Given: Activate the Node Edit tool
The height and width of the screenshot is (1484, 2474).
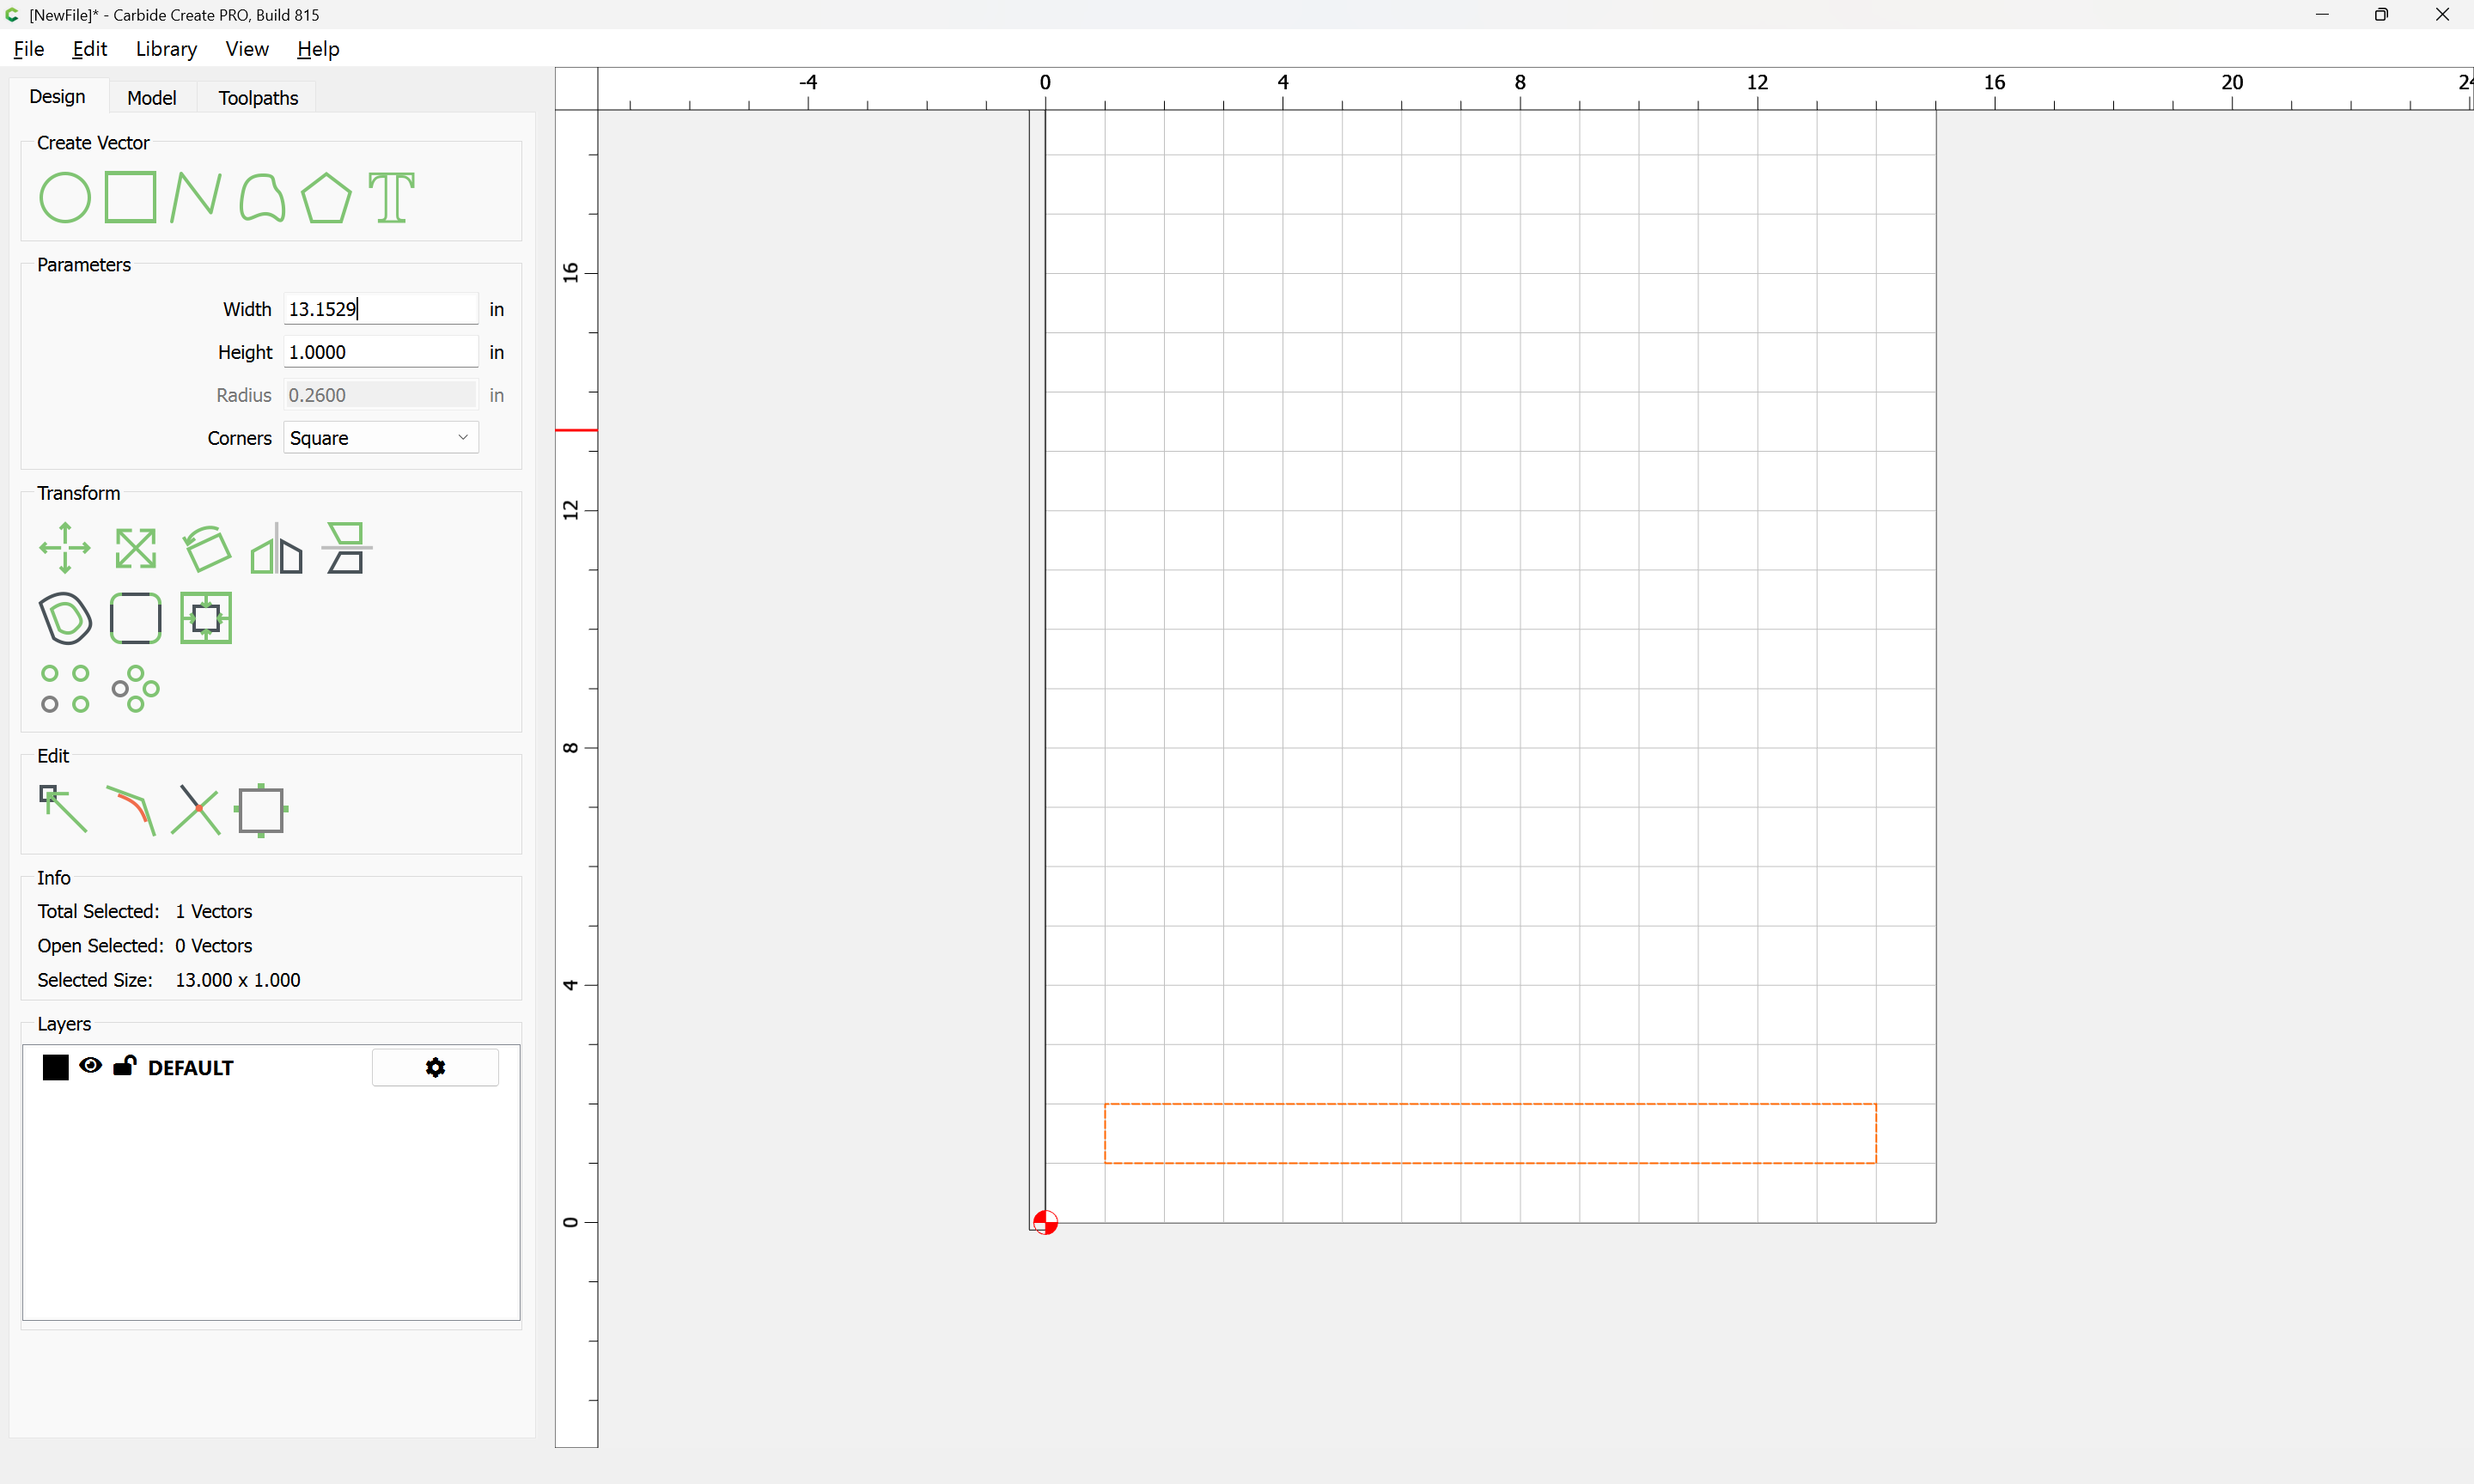Looking at the screenshot, I should coord(63,809).
